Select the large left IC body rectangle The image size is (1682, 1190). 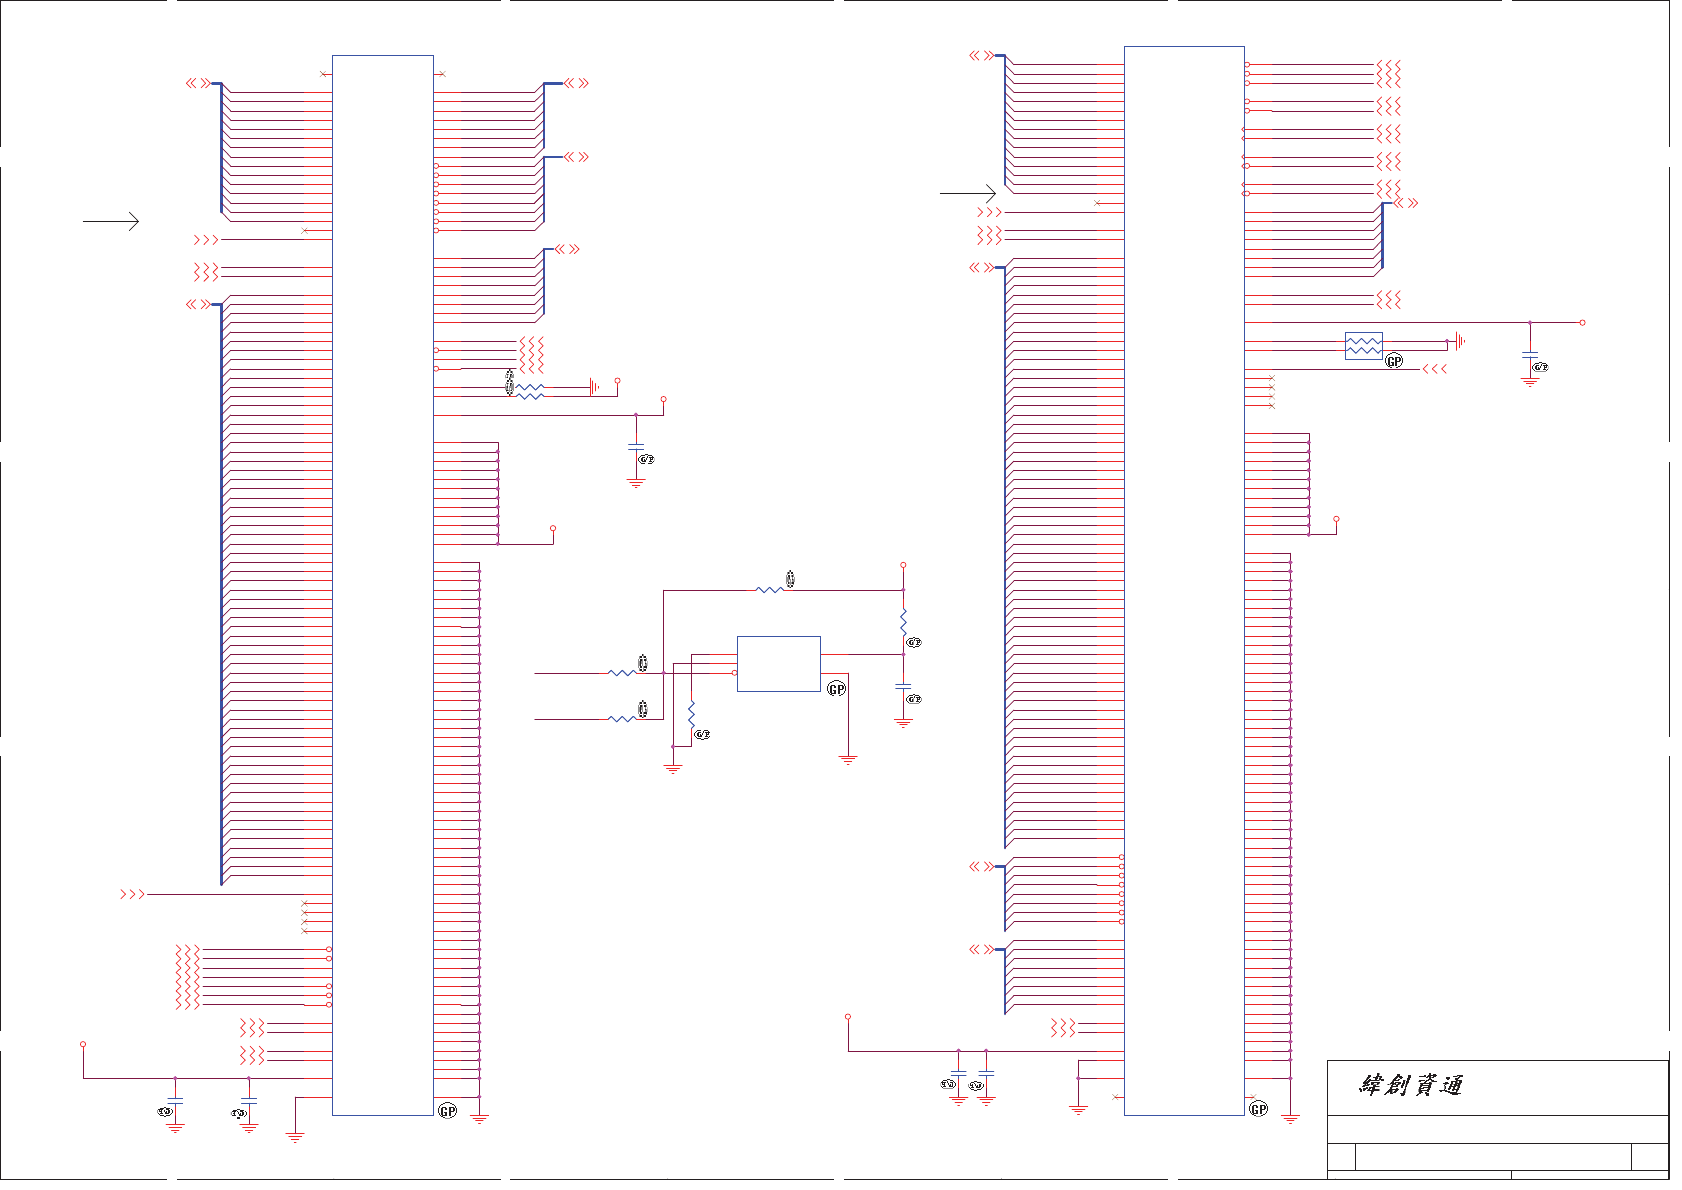tap(383, 586)
